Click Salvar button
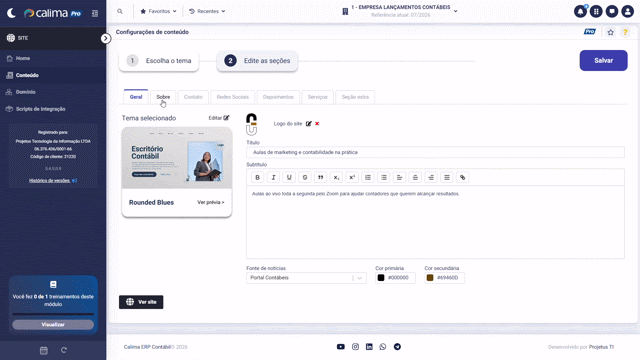640x360 pixels. pos(603,60)
